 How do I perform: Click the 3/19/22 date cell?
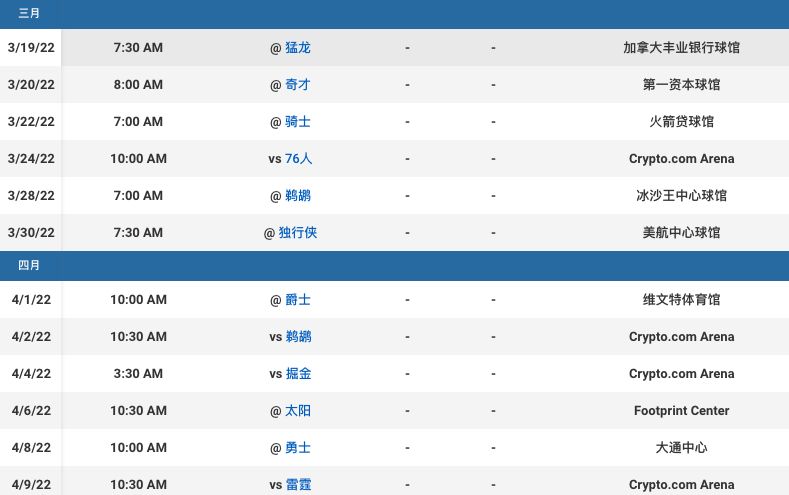(x=31, y=47)
